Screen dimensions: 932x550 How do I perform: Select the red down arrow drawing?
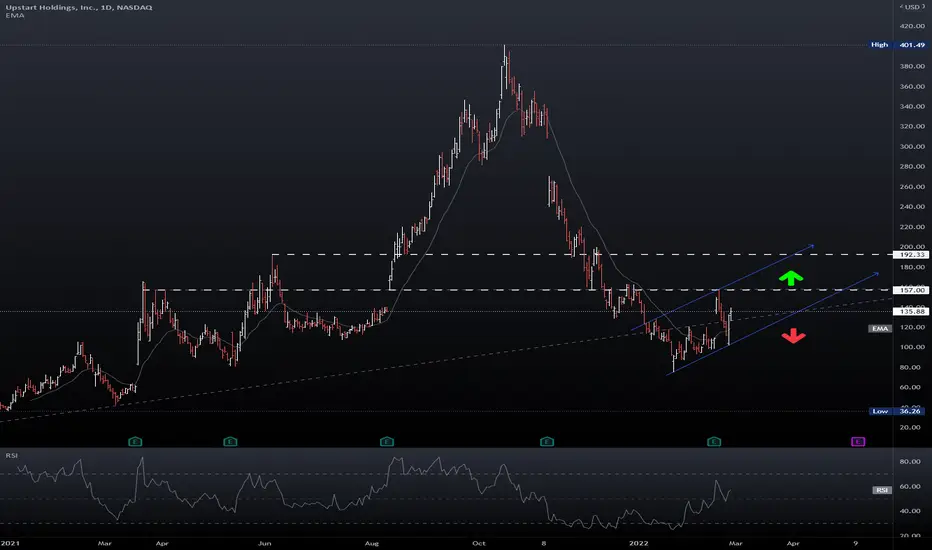794,336
